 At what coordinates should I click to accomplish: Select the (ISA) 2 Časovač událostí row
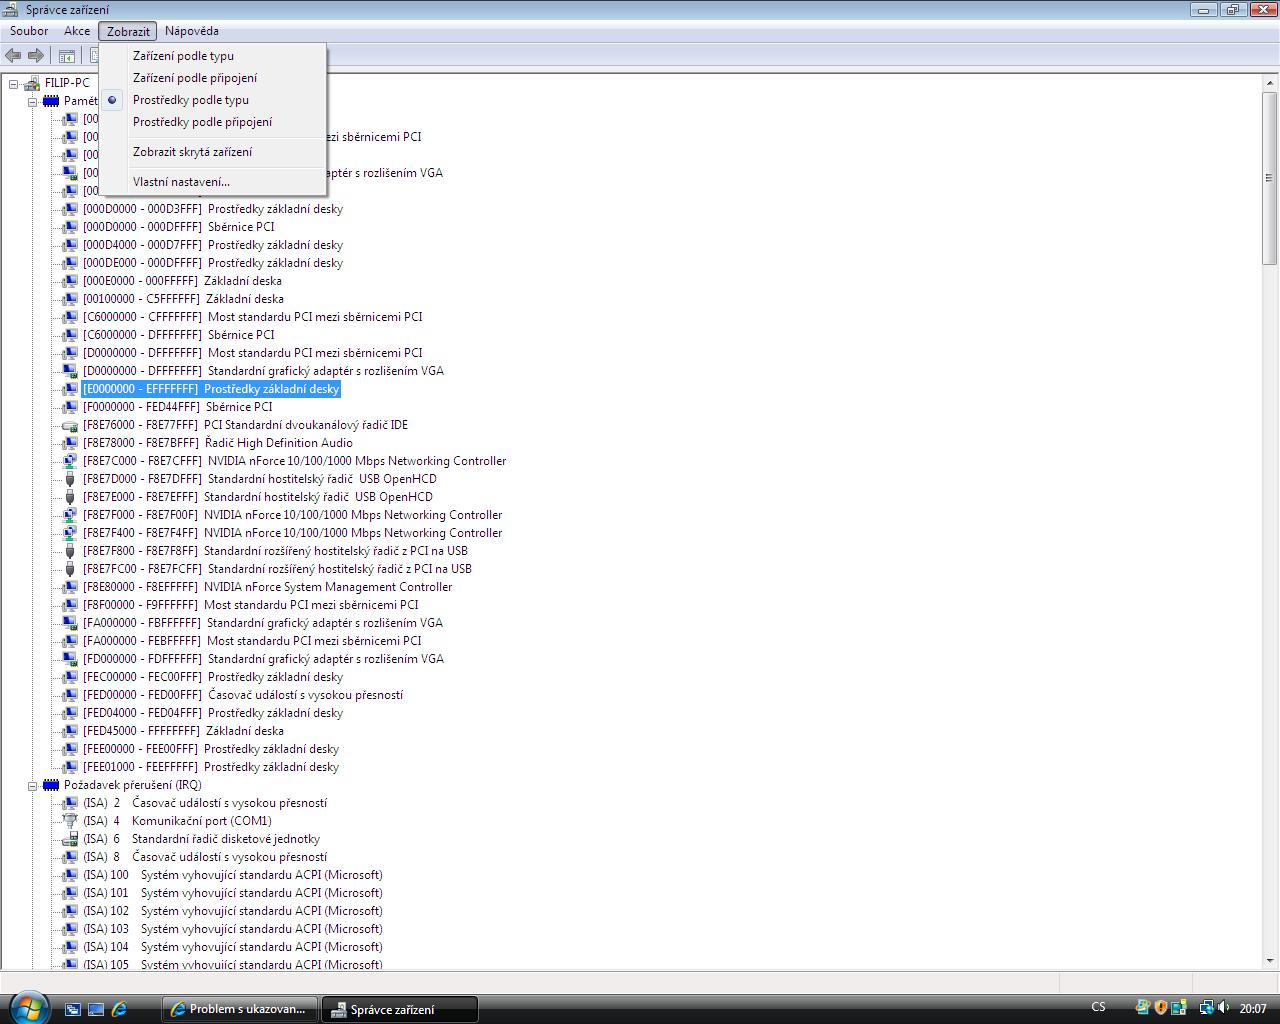205,803
